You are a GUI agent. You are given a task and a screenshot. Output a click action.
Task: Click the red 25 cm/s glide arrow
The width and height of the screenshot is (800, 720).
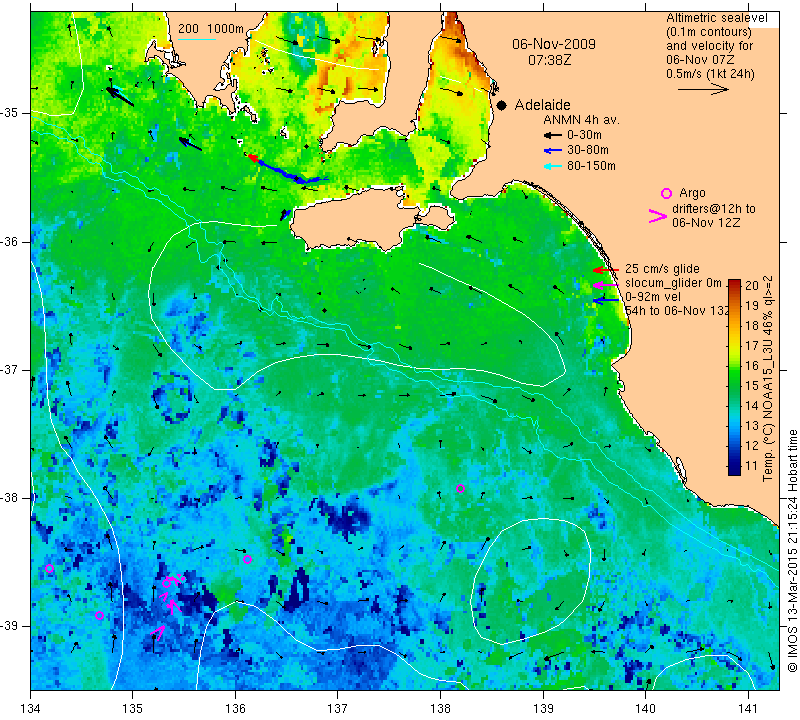tap(606, 270)
